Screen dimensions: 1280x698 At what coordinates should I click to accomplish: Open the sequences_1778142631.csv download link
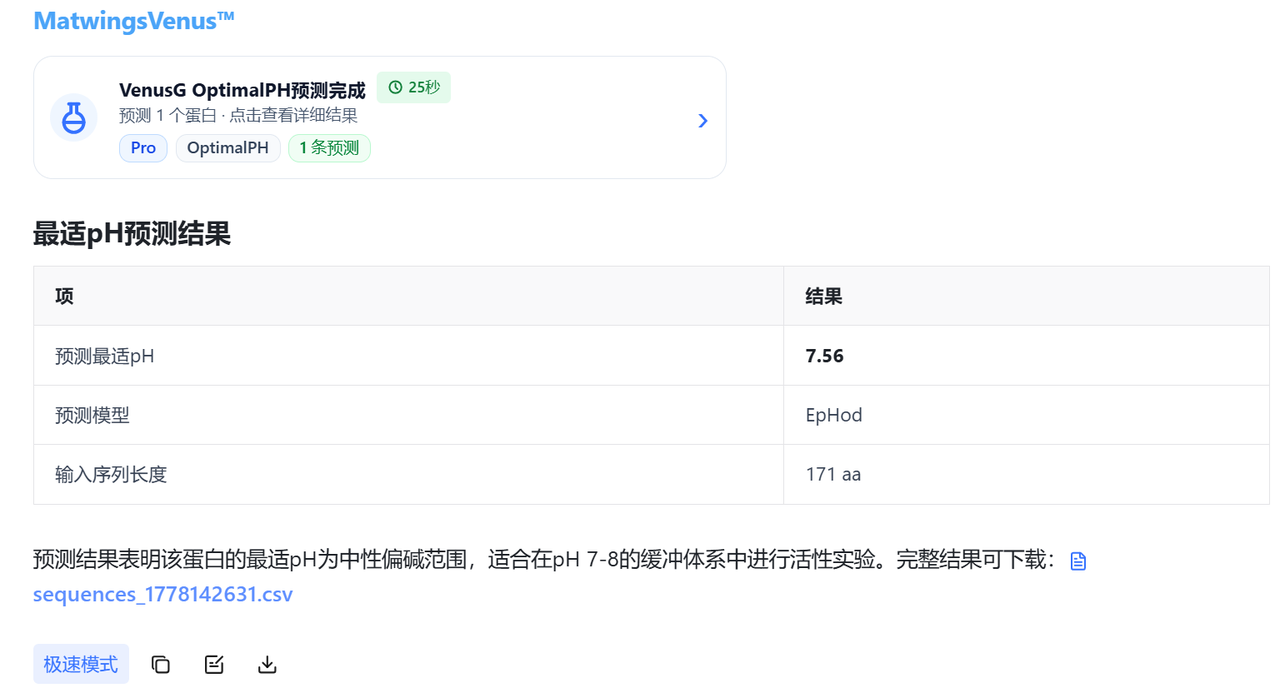coord(163,594)
